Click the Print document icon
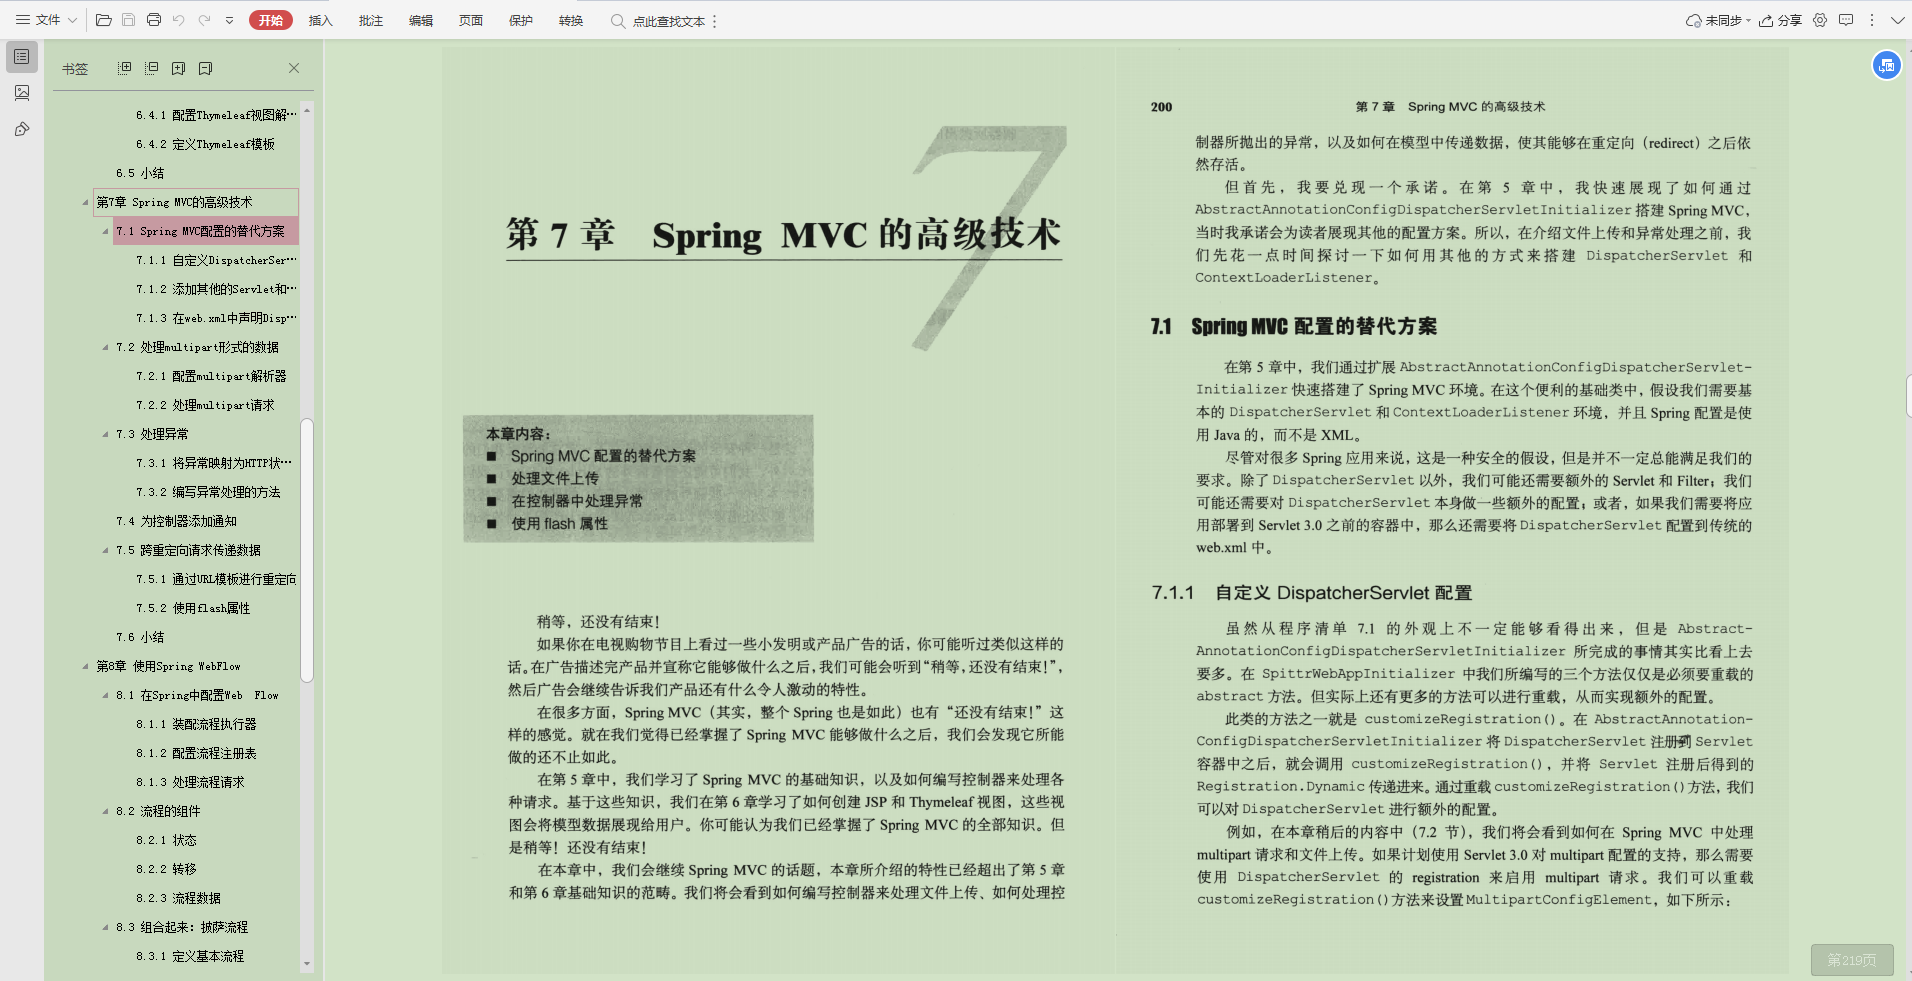The image size is (1912, 981). pos(154,19)
